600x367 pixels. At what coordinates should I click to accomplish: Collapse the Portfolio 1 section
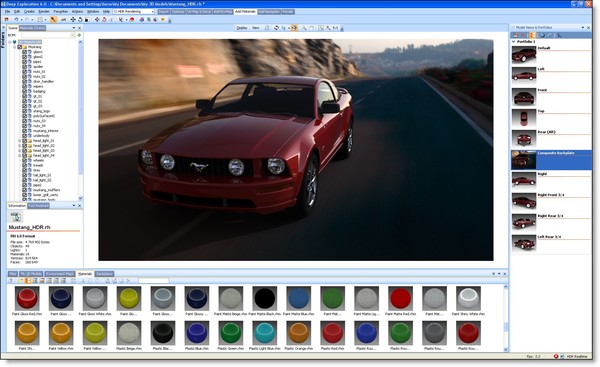coord(514,41)
